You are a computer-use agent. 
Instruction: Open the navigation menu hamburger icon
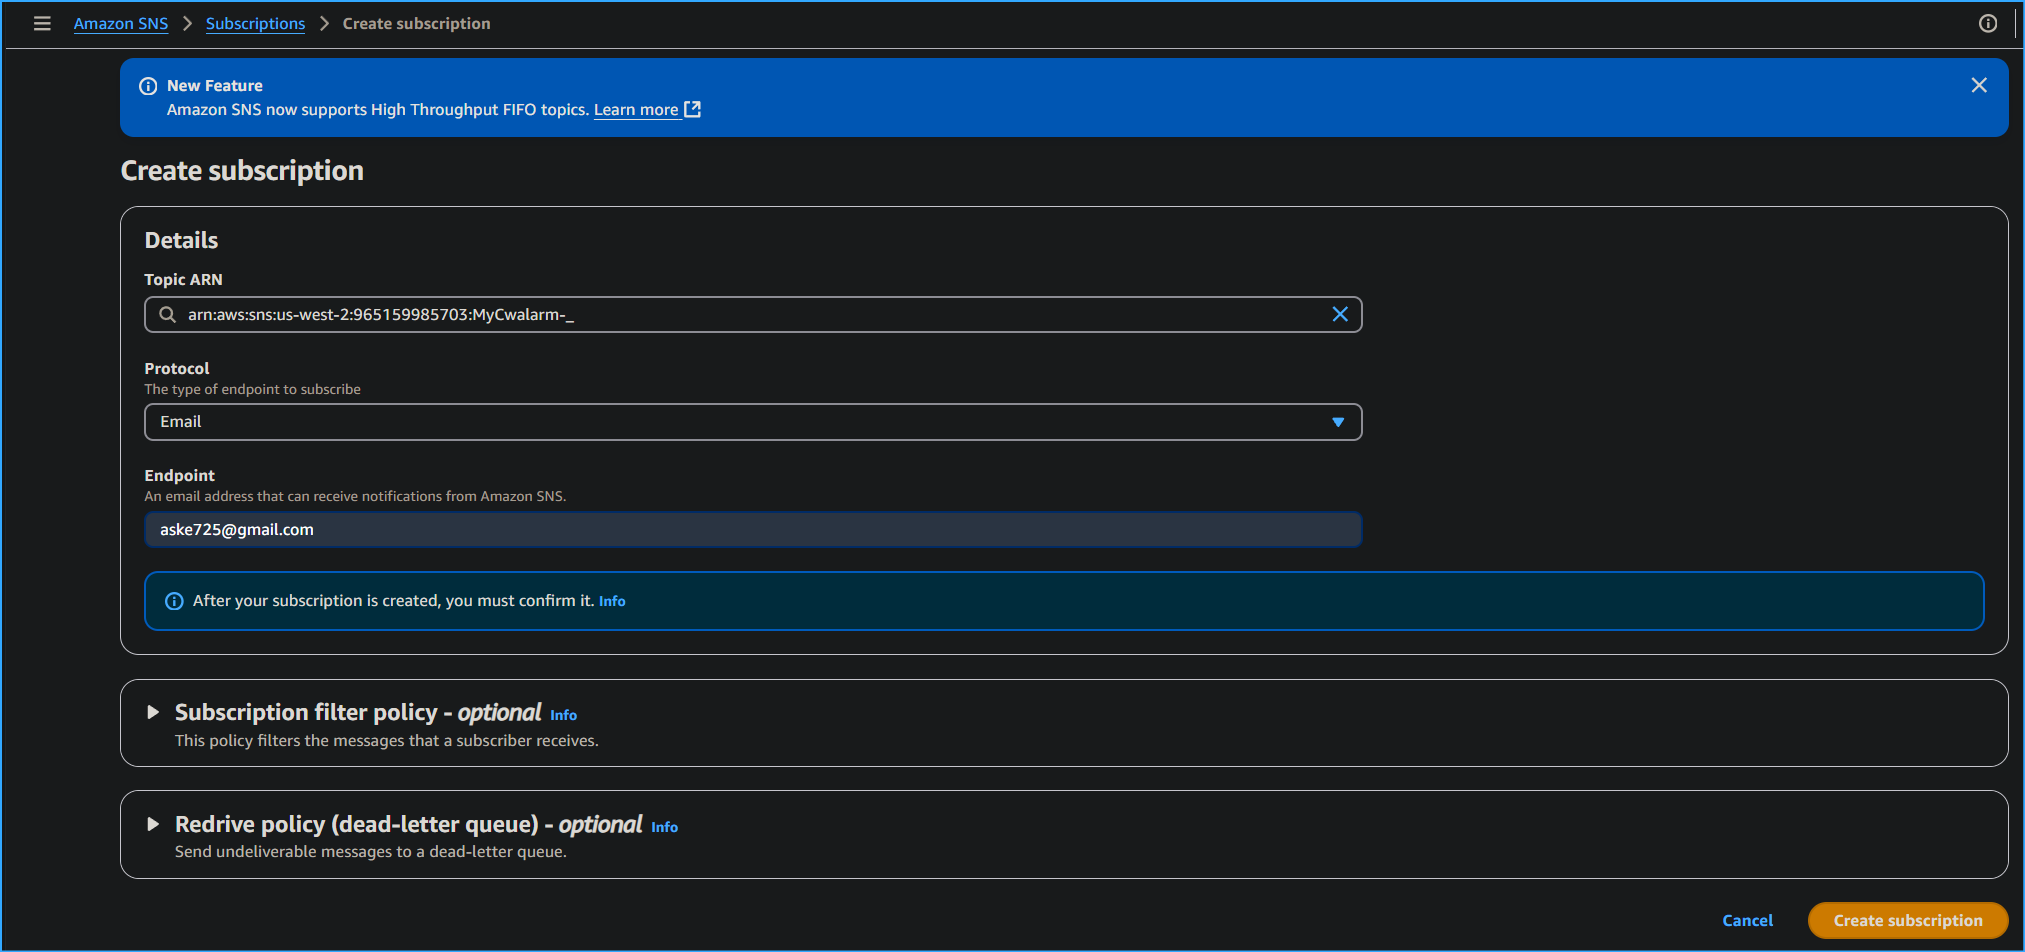coord(42,23)
